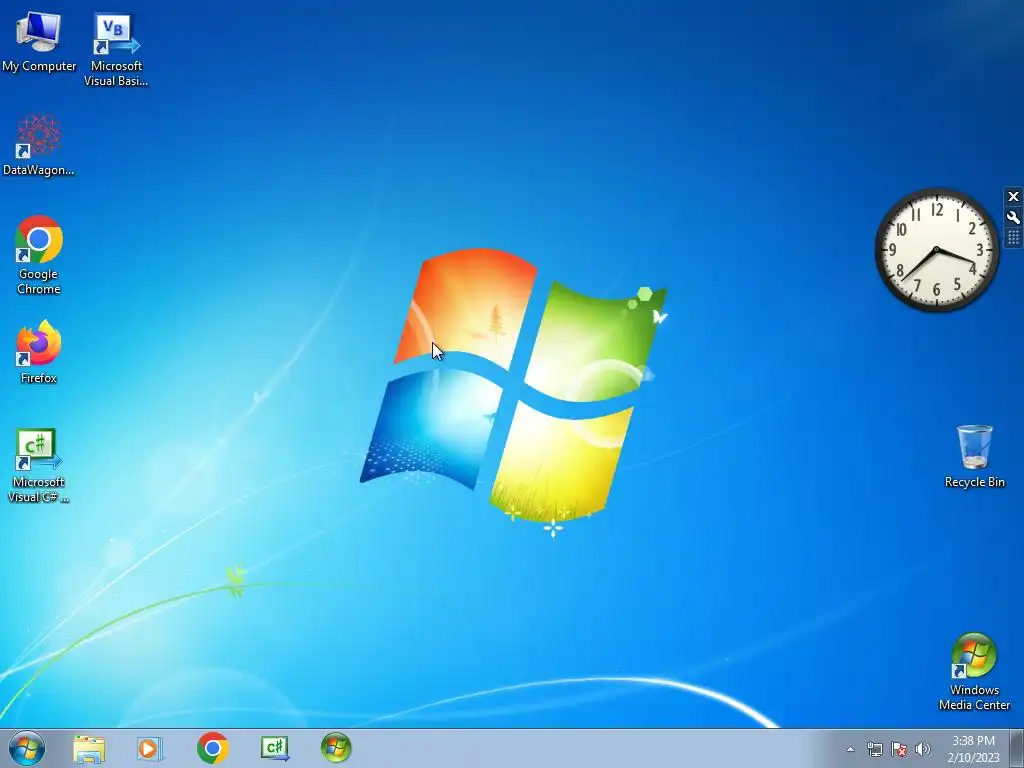Viewport: 1024px width, 768px height.
Task: Select the Windows Media Center desktop shortcut
Action: point(974,672)
